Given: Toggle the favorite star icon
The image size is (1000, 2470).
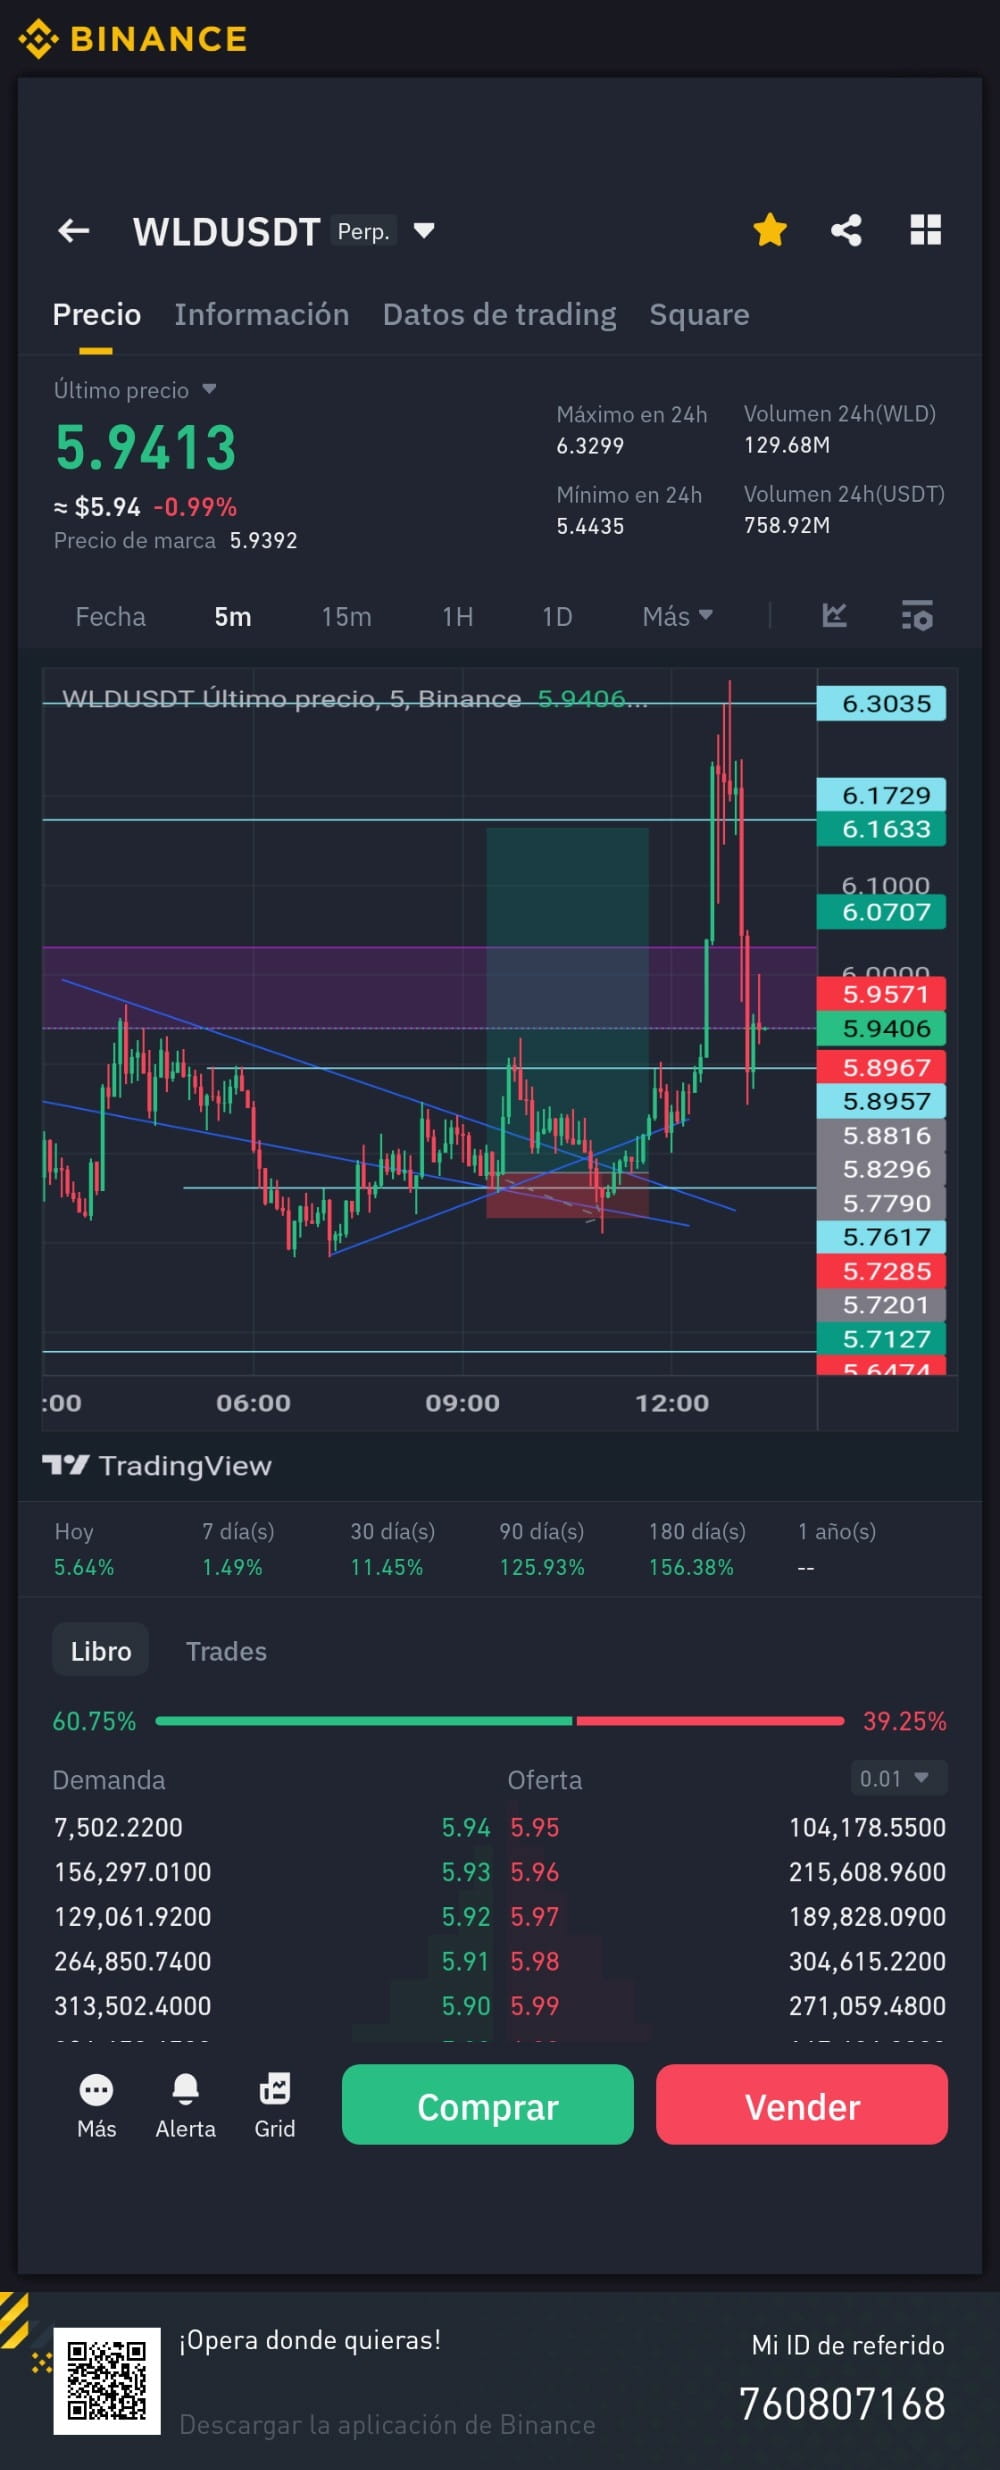Looking at the screenshot, I should coord(770,230).
